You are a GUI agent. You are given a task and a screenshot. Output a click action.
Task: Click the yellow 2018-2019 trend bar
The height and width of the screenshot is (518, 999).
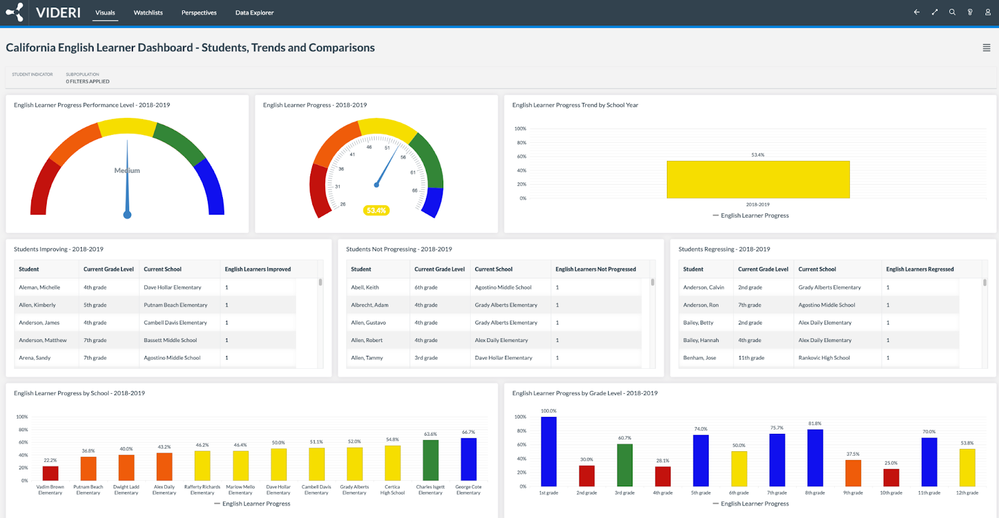click(758, 179)
